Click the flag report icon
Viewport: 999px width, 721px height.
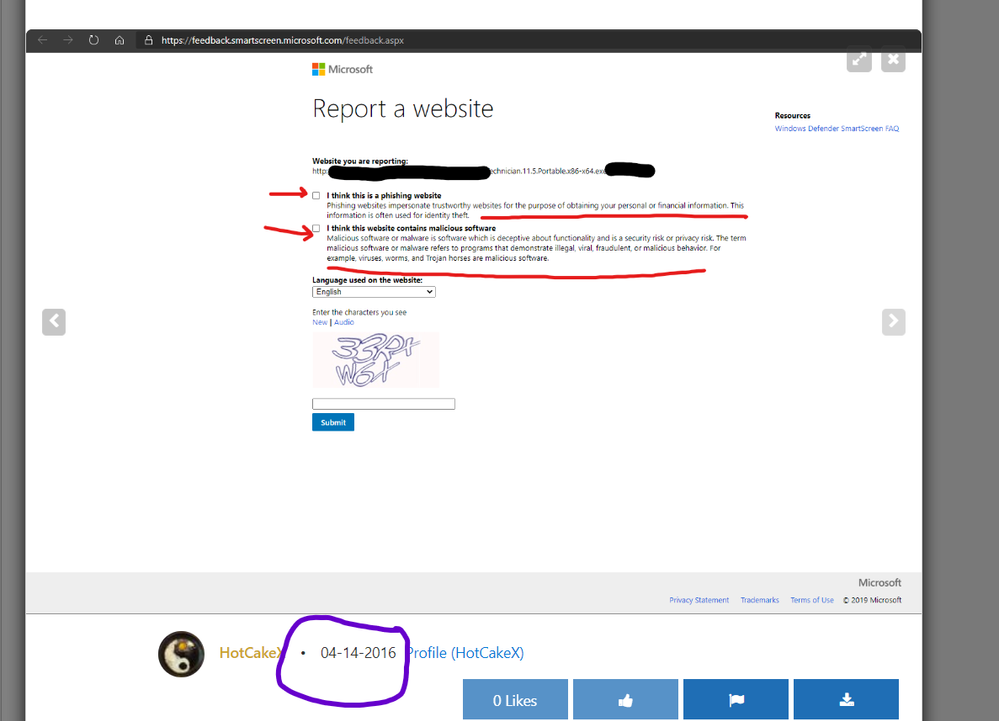point(735,699)
